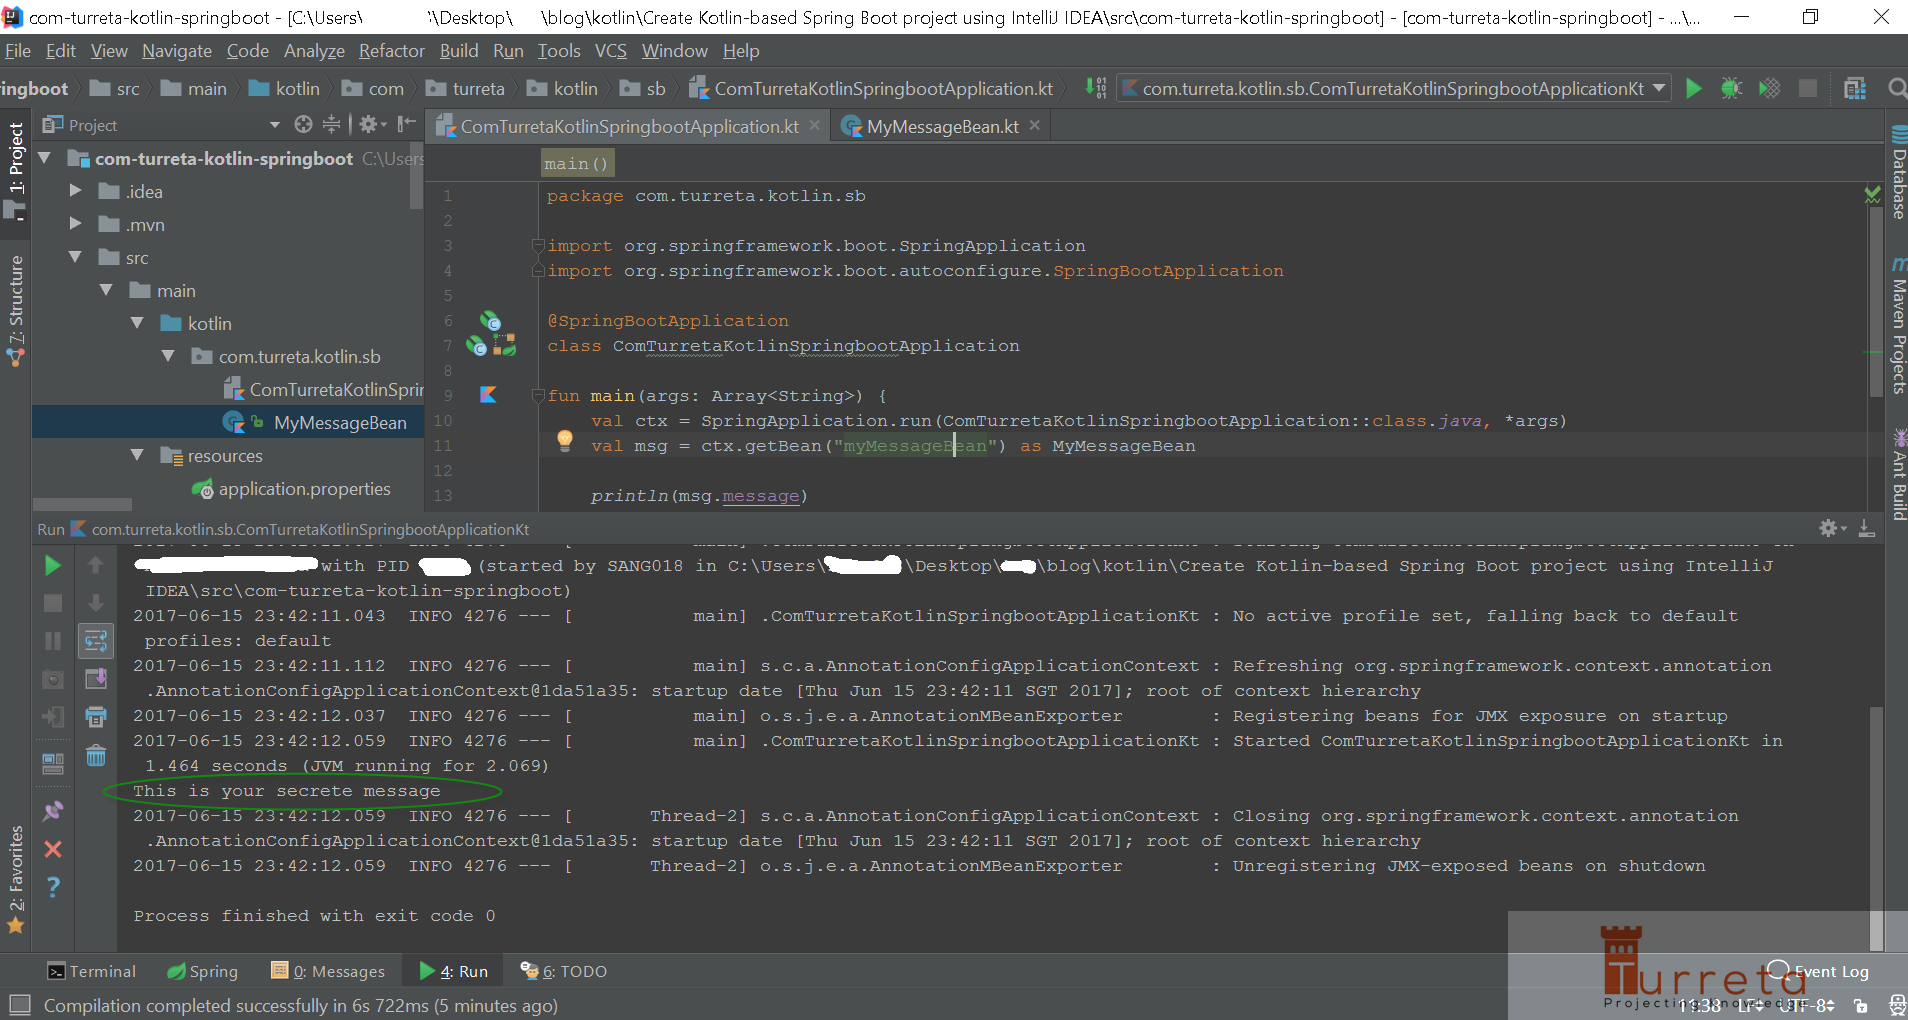Stop the process using the toolbar stop square
This screenshot has width=1908, height=1020.
[1807, 89]
